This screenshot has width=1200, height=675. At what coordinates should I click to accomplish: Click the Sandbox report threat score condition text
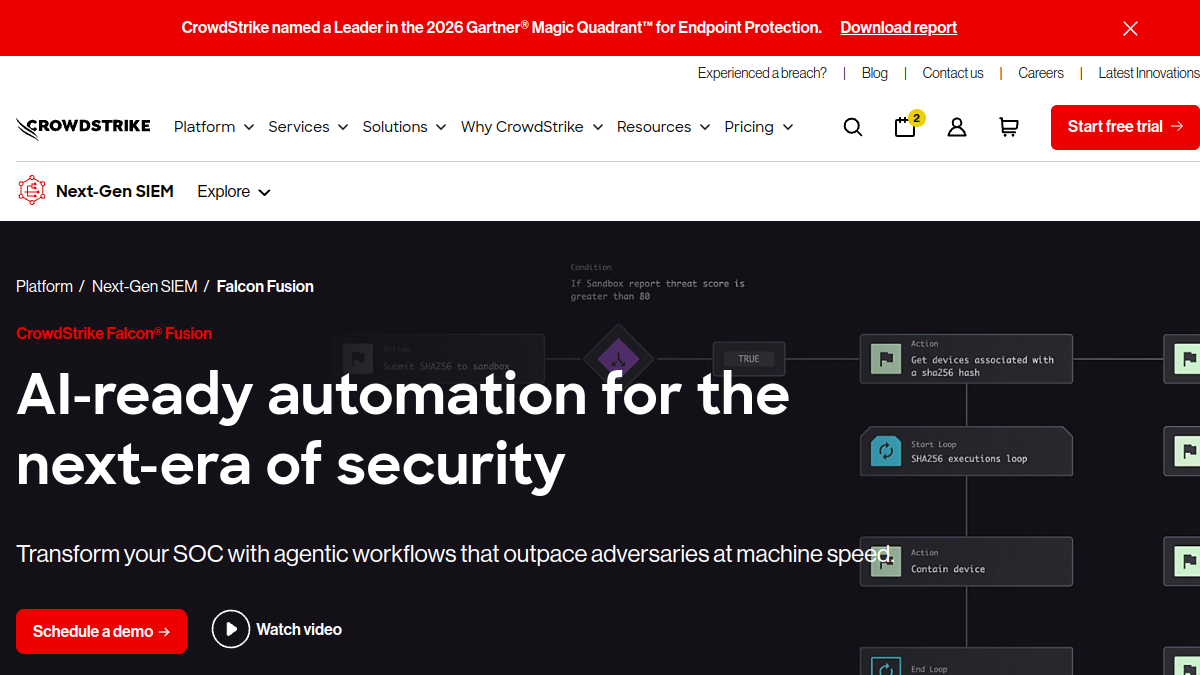658,290
